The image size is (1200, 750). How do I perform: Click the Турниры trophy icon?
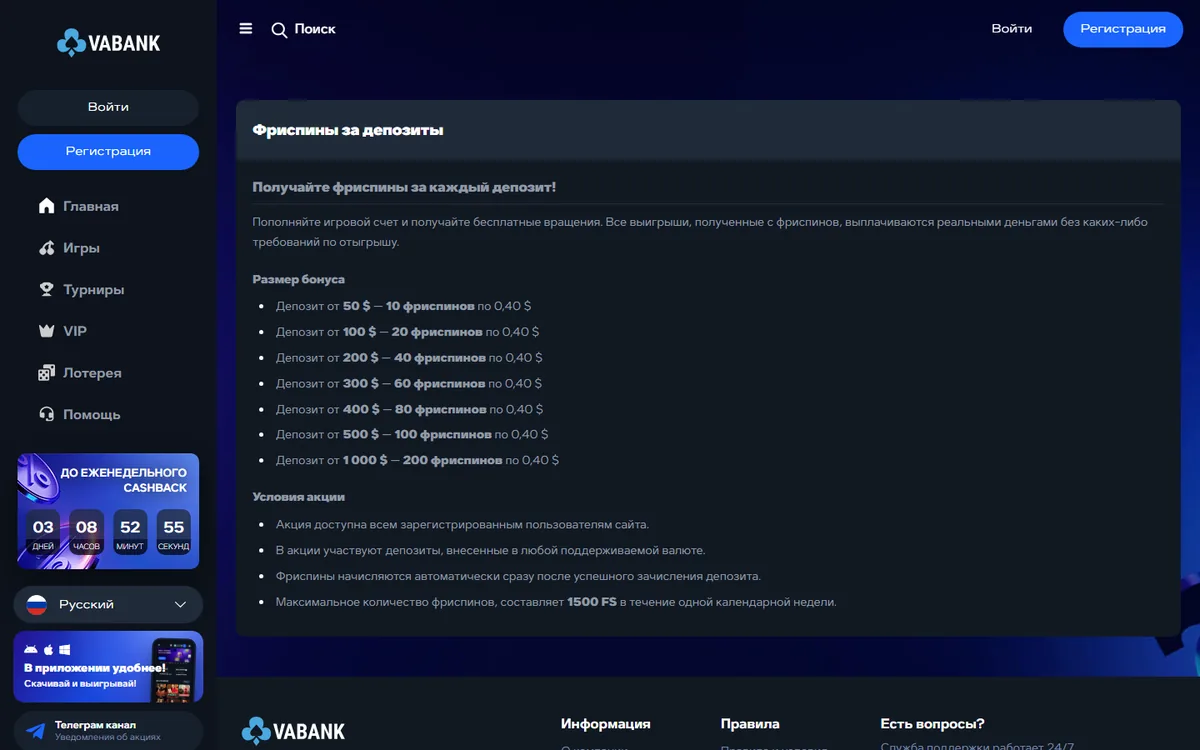[x=46, y=290]
